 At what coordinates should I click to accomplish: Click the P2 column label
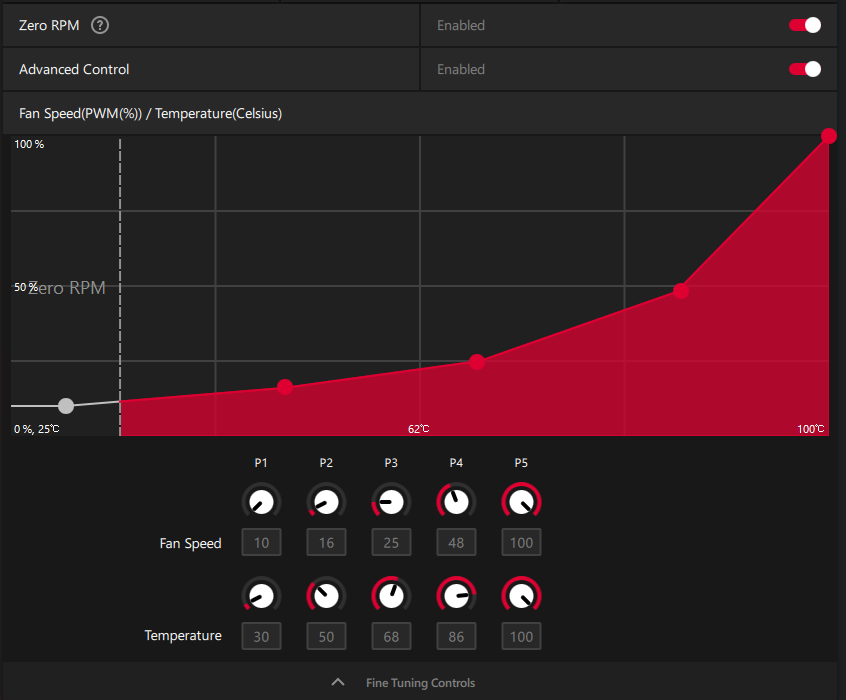[x=326, y=463]
